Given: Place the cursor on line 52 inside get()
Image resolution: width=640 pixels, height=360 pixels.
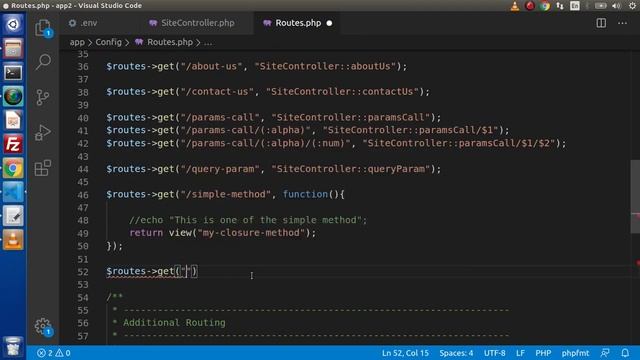Looking at the screenshot, I should click(x=186, y=271).
